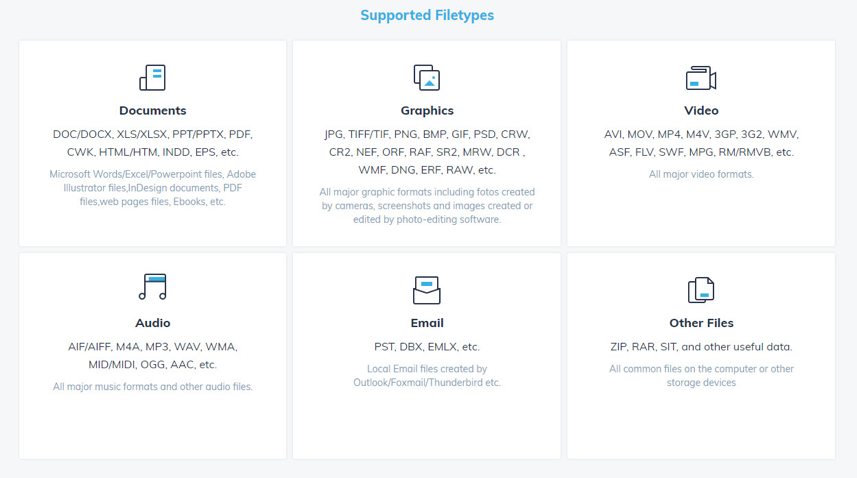Click the Graphics image stack icon
The image size is (857, 478).
point(427,78)
